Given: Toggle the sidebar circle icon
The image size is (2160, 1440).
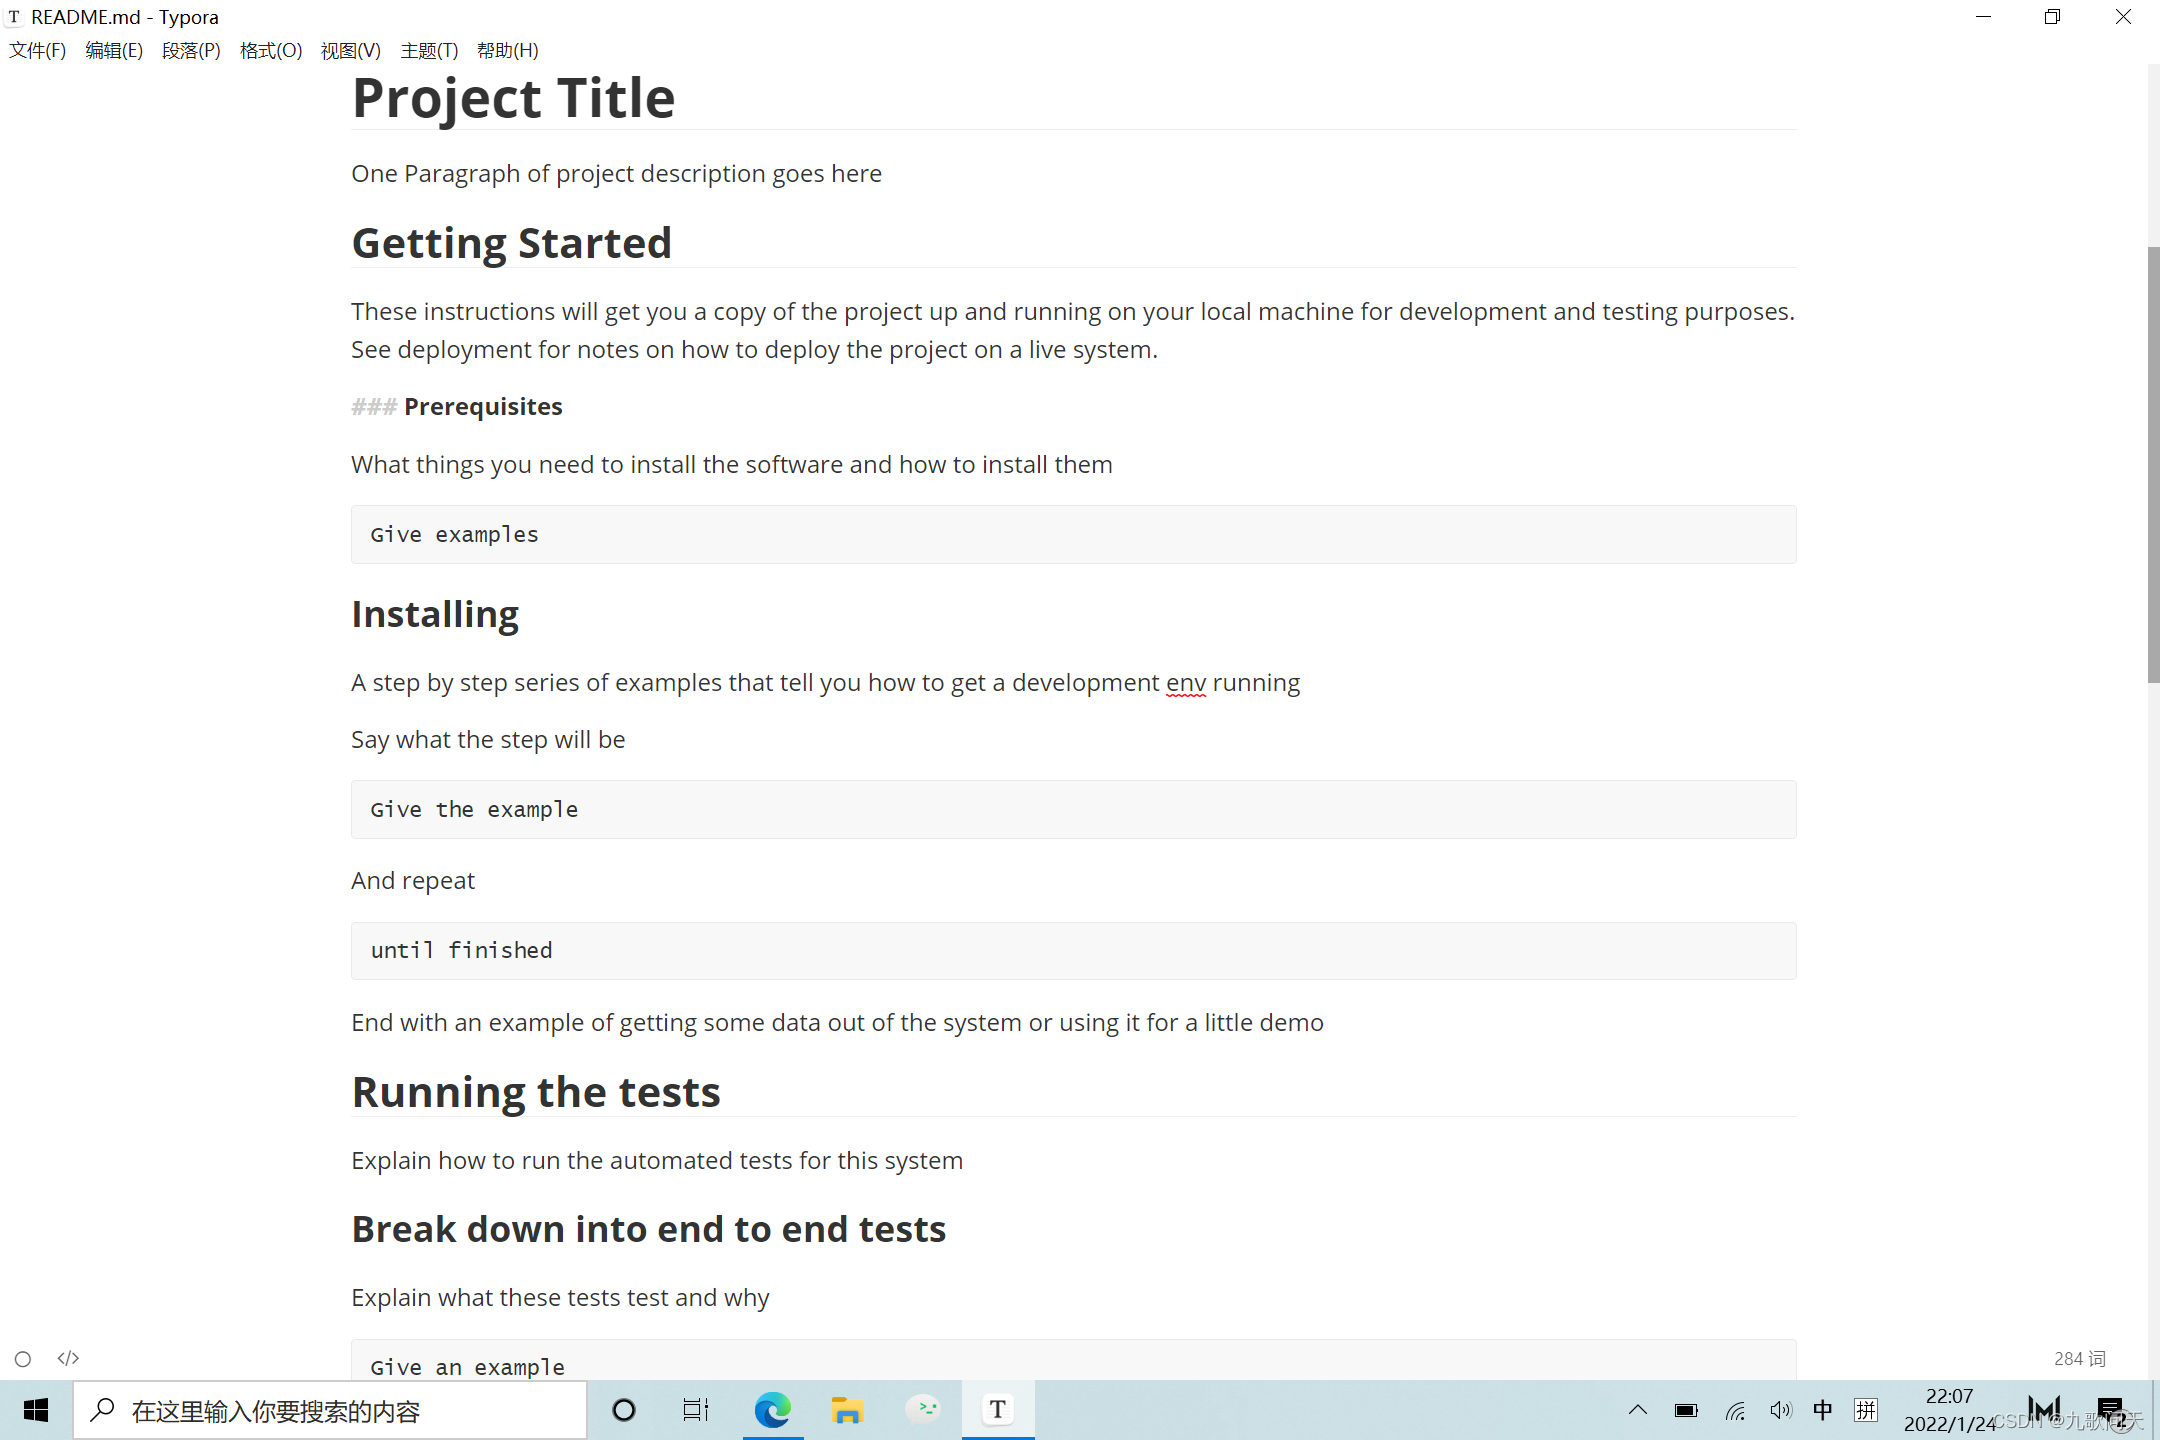Looking at the screenshot, I should coord(23,1358).
